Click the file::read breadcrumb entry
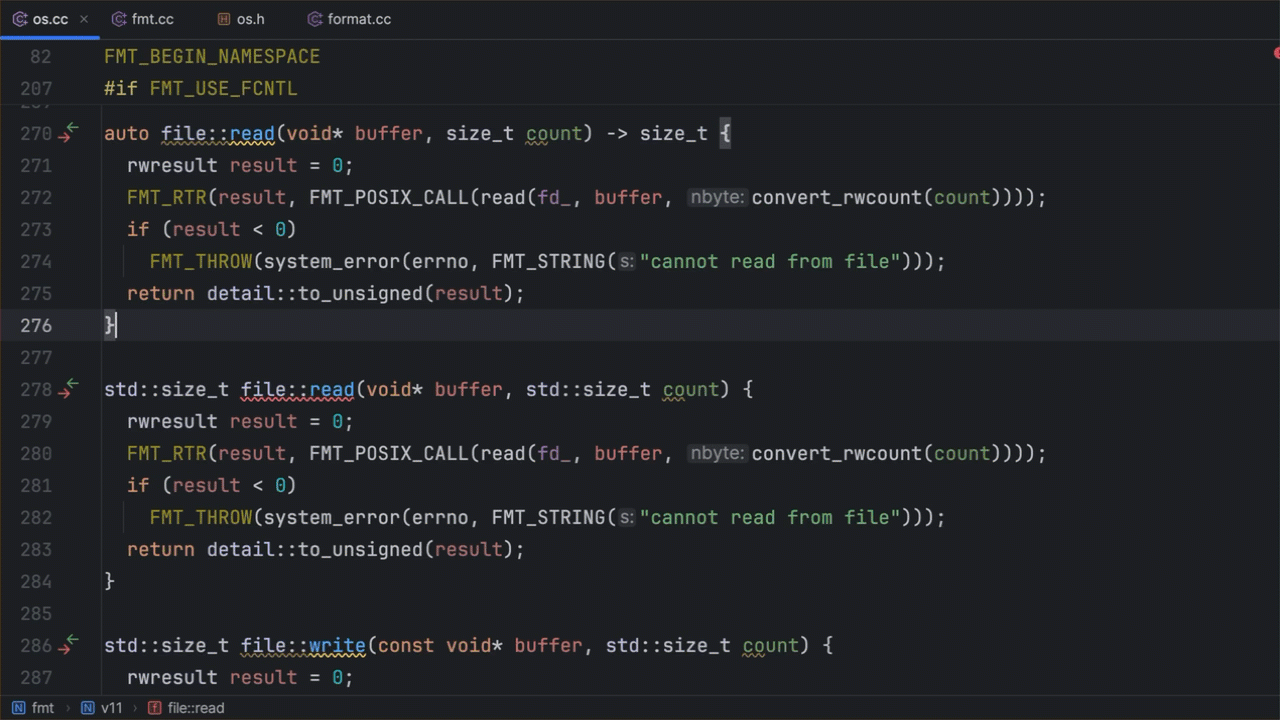This screenshot has height=720, width=1280. [x=196, y=708]
